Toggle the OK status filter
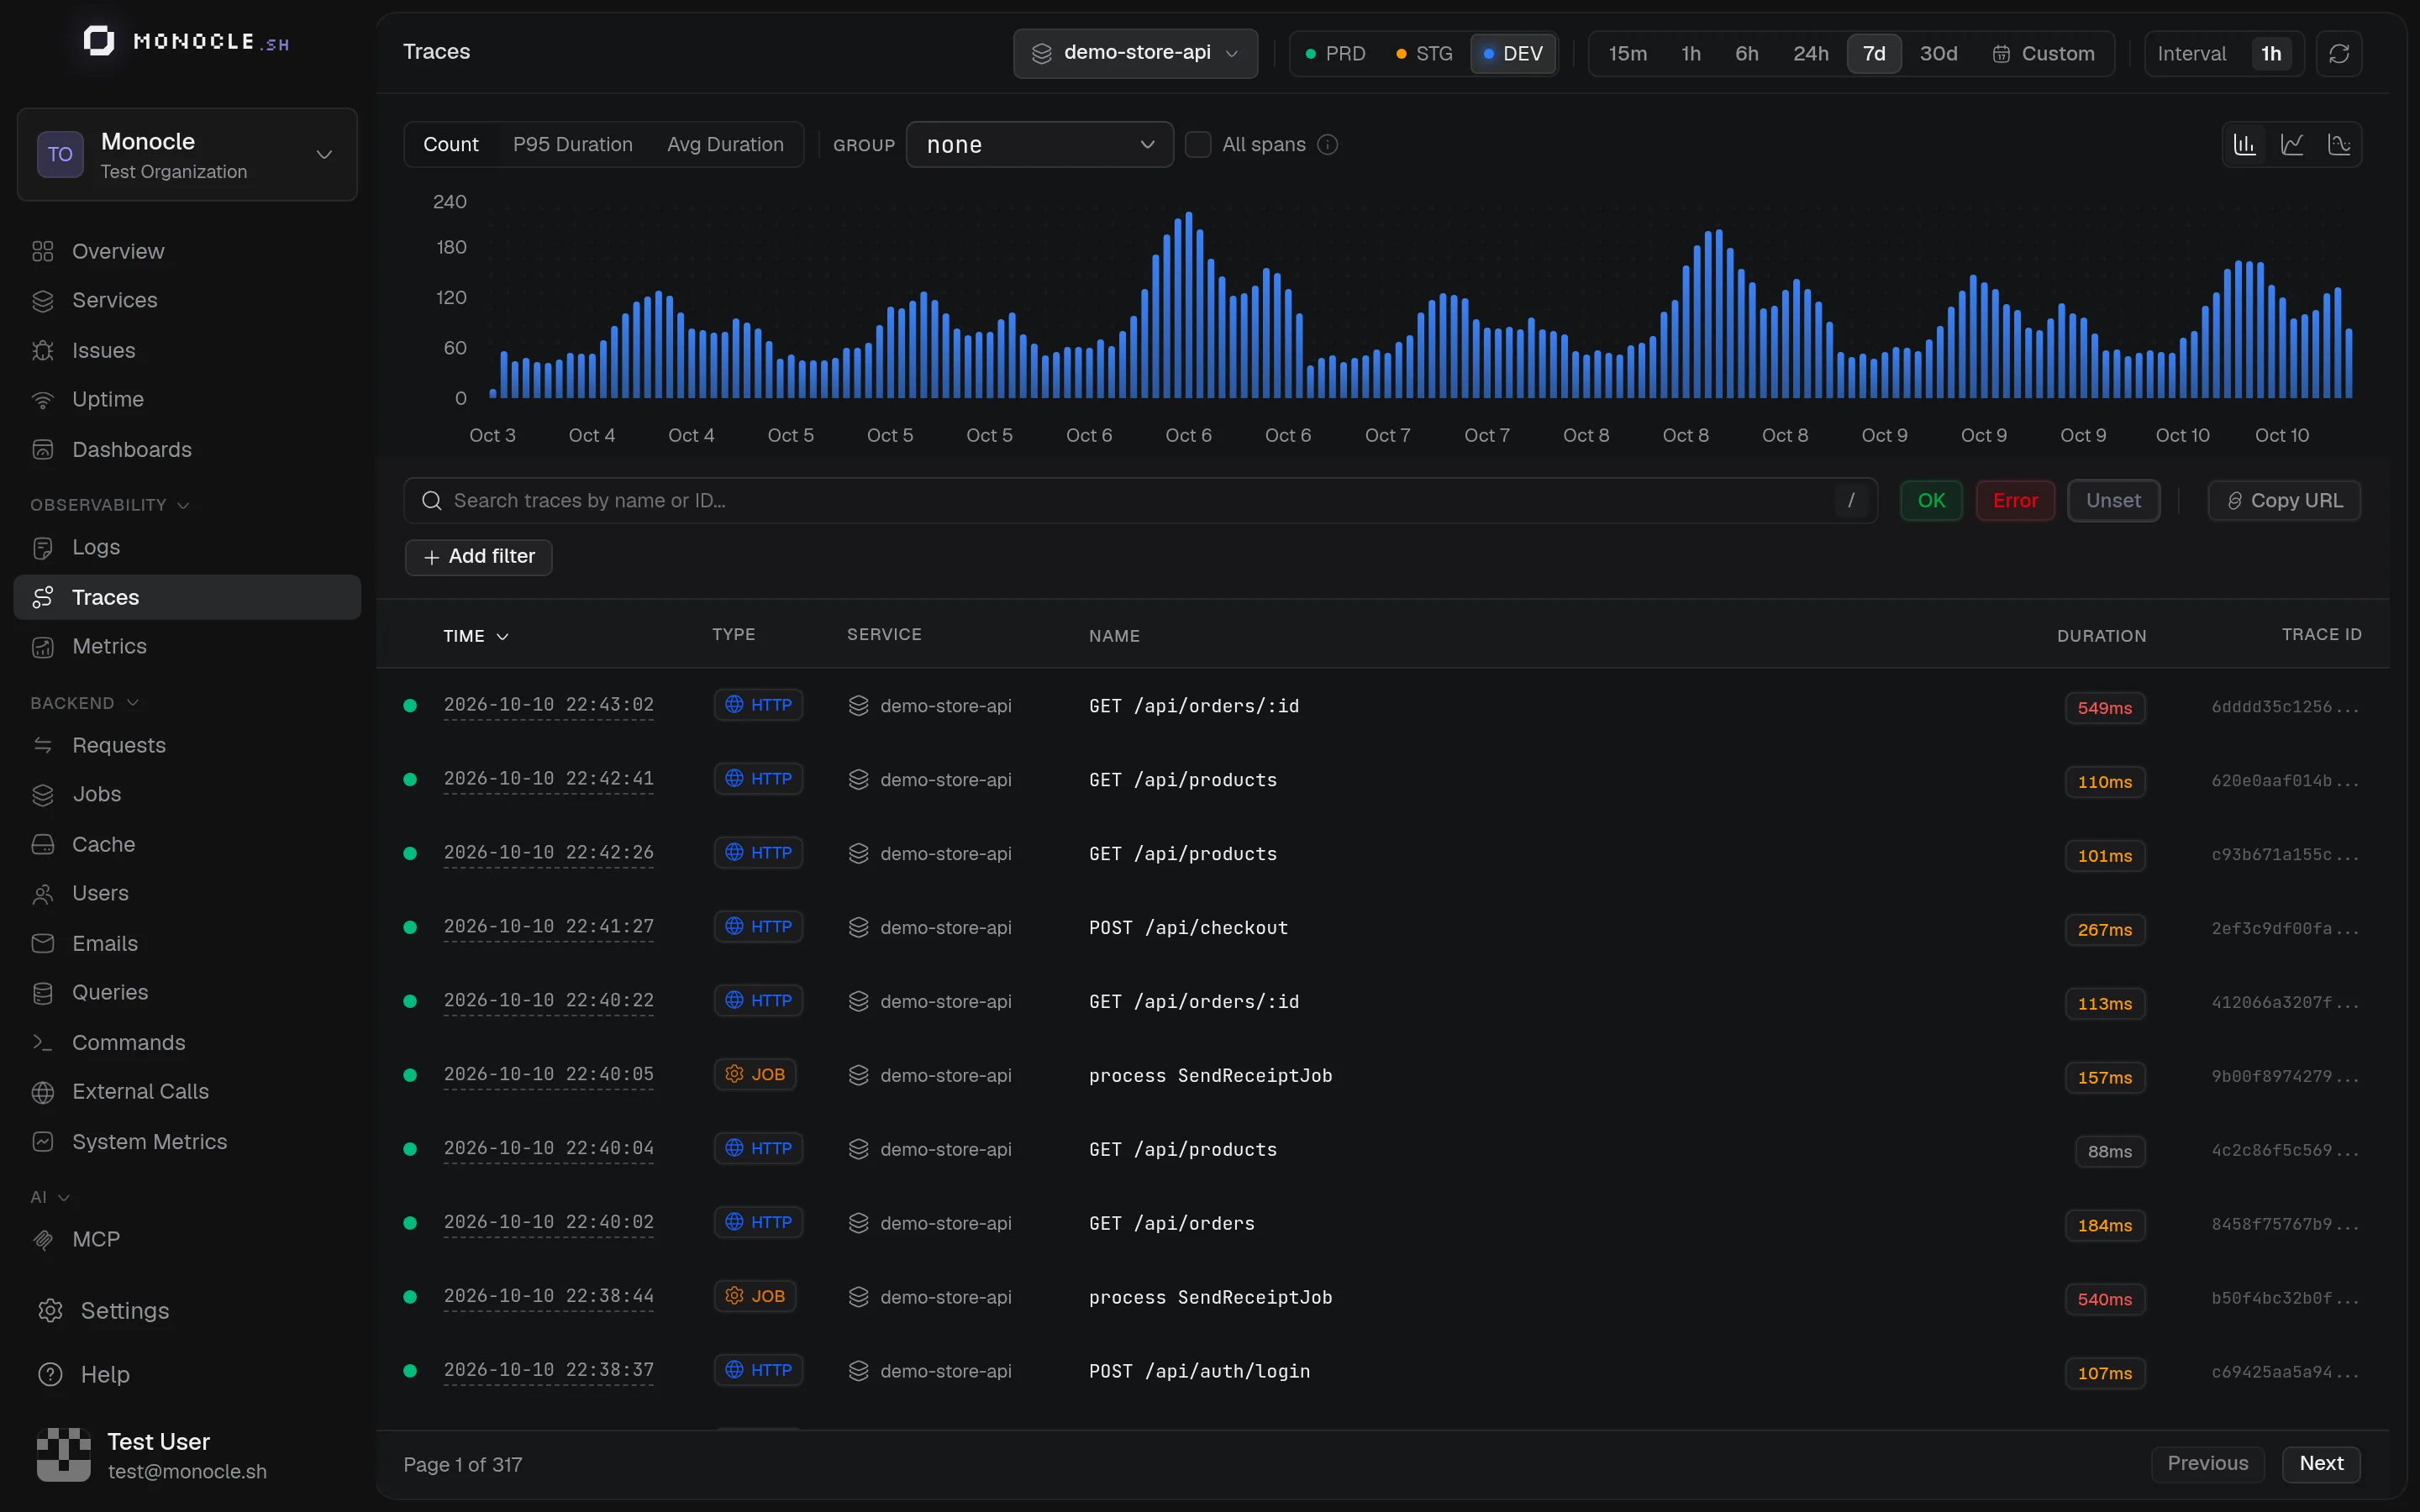The width and height of the screenshot is (2420, 1512). point(1931,500)
